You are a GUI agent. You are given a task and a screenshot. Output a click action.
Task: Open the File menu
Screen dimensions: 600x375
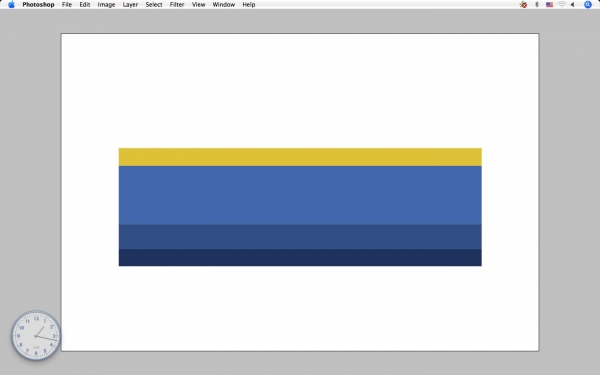pyautogui.click(x=67, y=5)
